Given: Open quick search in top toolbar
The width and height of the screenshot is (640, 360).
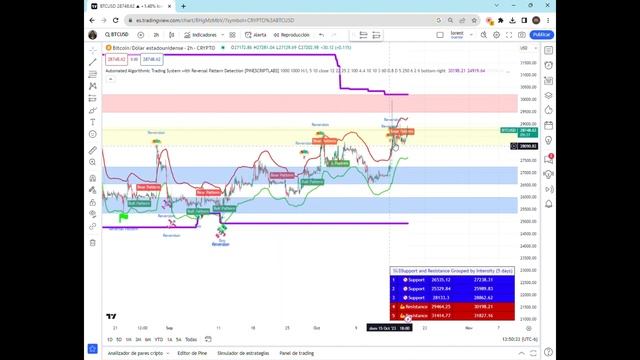Looking at the screenshot, I should [x=484, y=35].
